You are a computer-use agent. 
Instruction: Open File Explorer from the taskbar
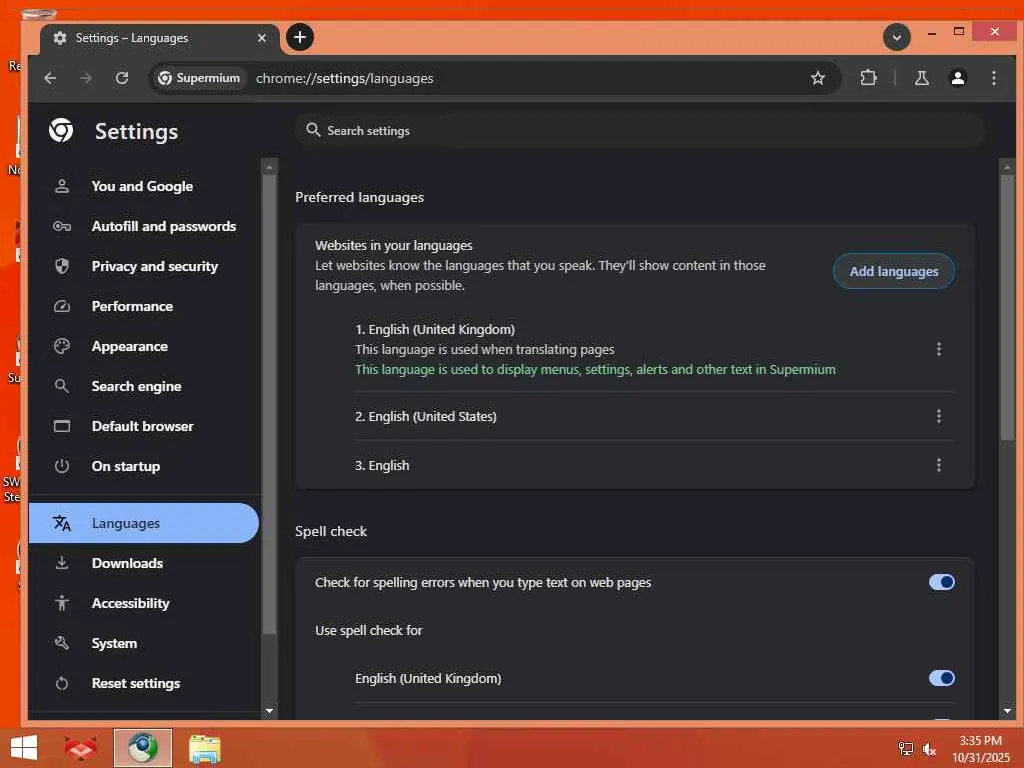coord(204,748)
